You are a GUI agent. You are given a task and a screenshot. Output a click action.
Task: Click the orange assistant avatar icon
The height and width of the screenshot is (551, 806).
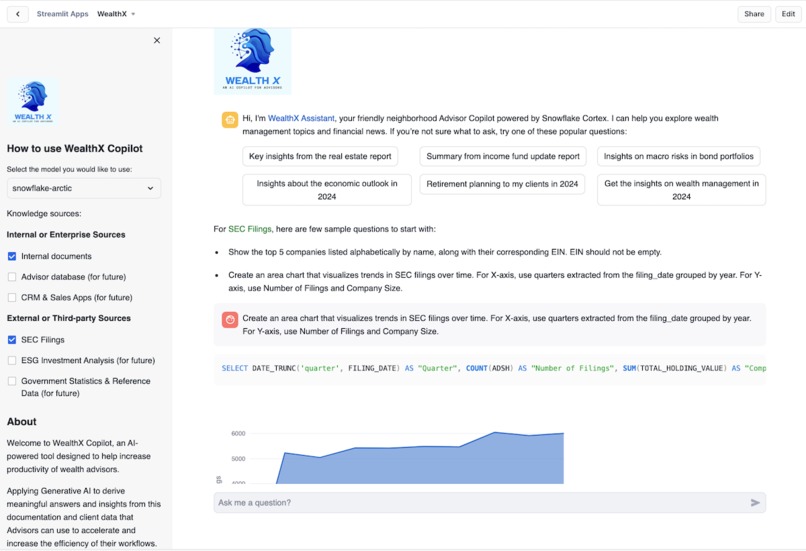pyautogui.click(x=230, y=120)
